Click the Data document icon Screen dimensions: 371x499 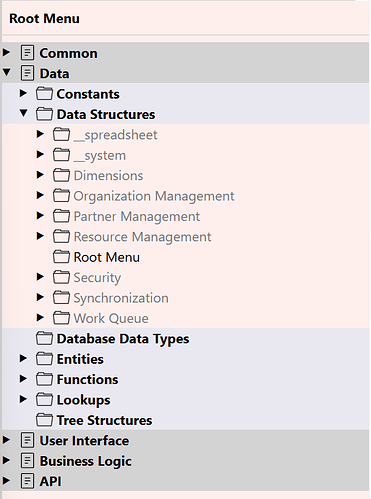pos(27,73)
